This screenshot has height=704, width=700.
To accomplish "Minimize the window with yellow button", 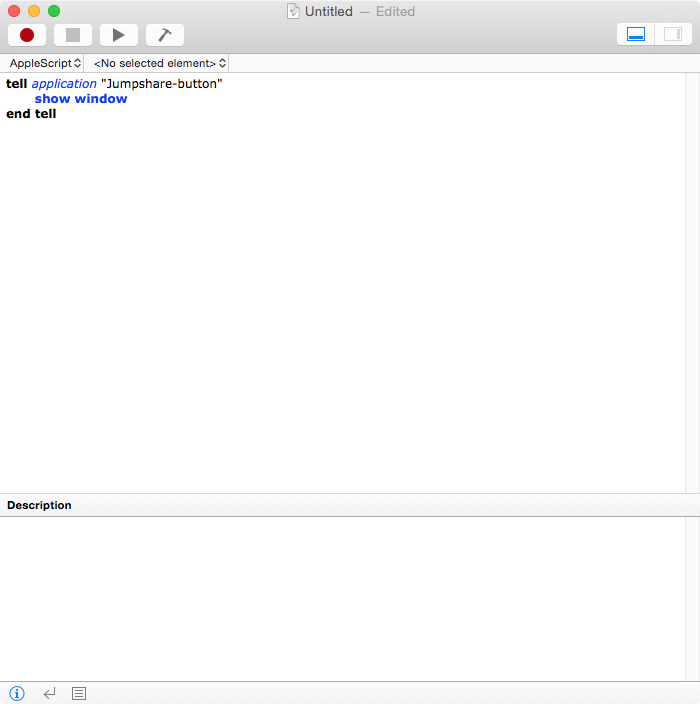I will [34, 11].
